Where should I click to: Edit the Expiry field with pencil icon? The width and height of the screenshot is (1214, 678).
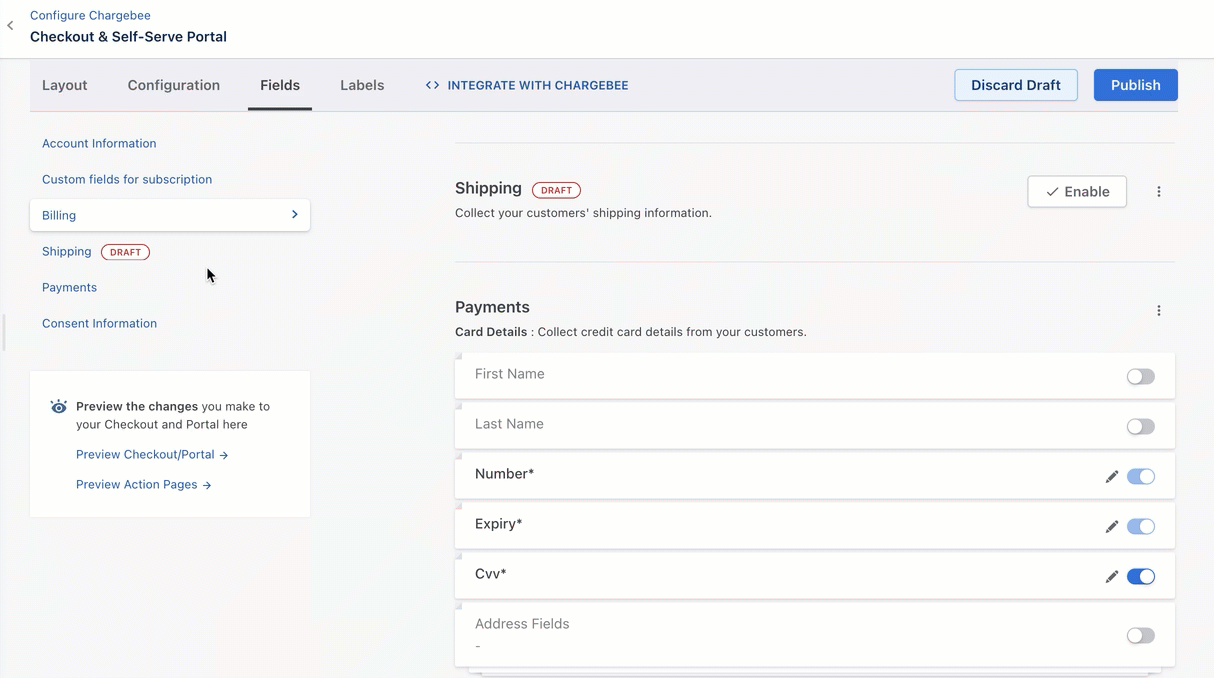[x=1111, y=527]
